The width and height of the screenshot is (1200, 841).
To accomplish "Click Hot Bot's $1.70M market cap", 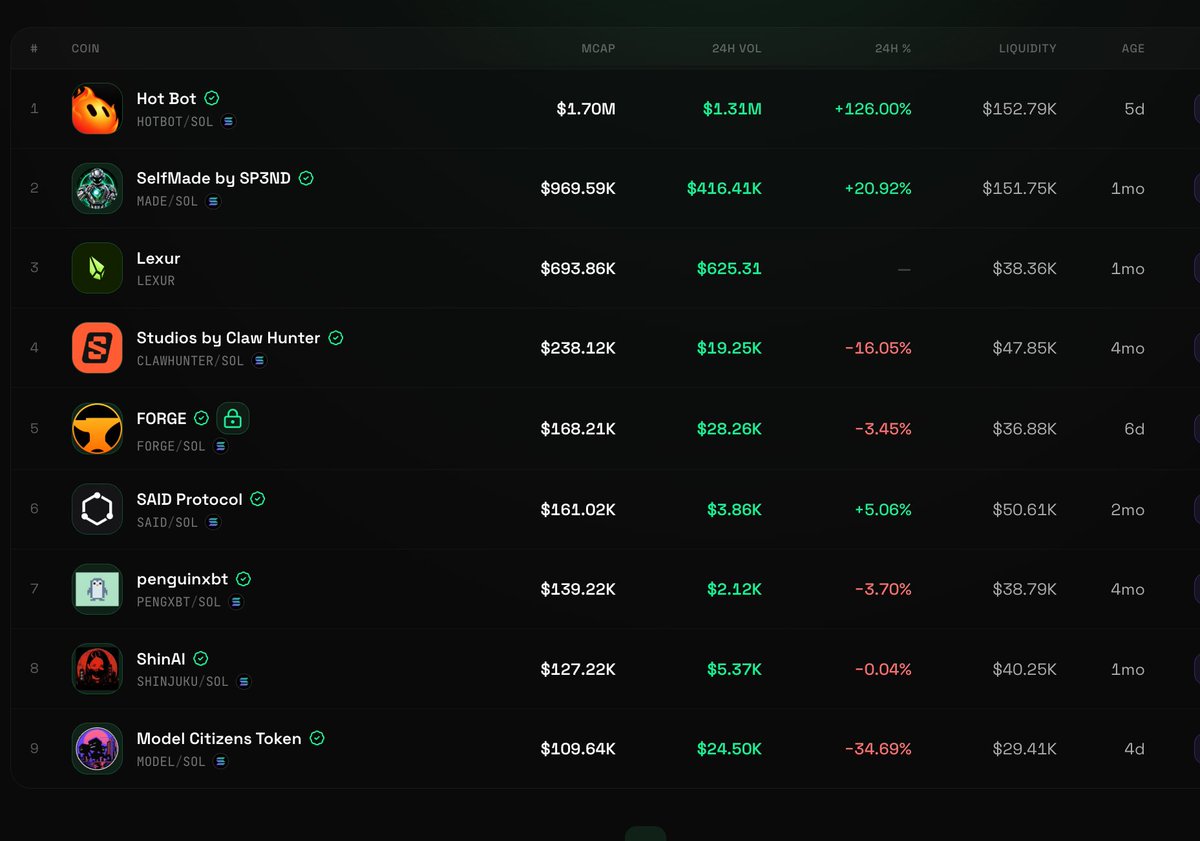I will click(586, 108).
